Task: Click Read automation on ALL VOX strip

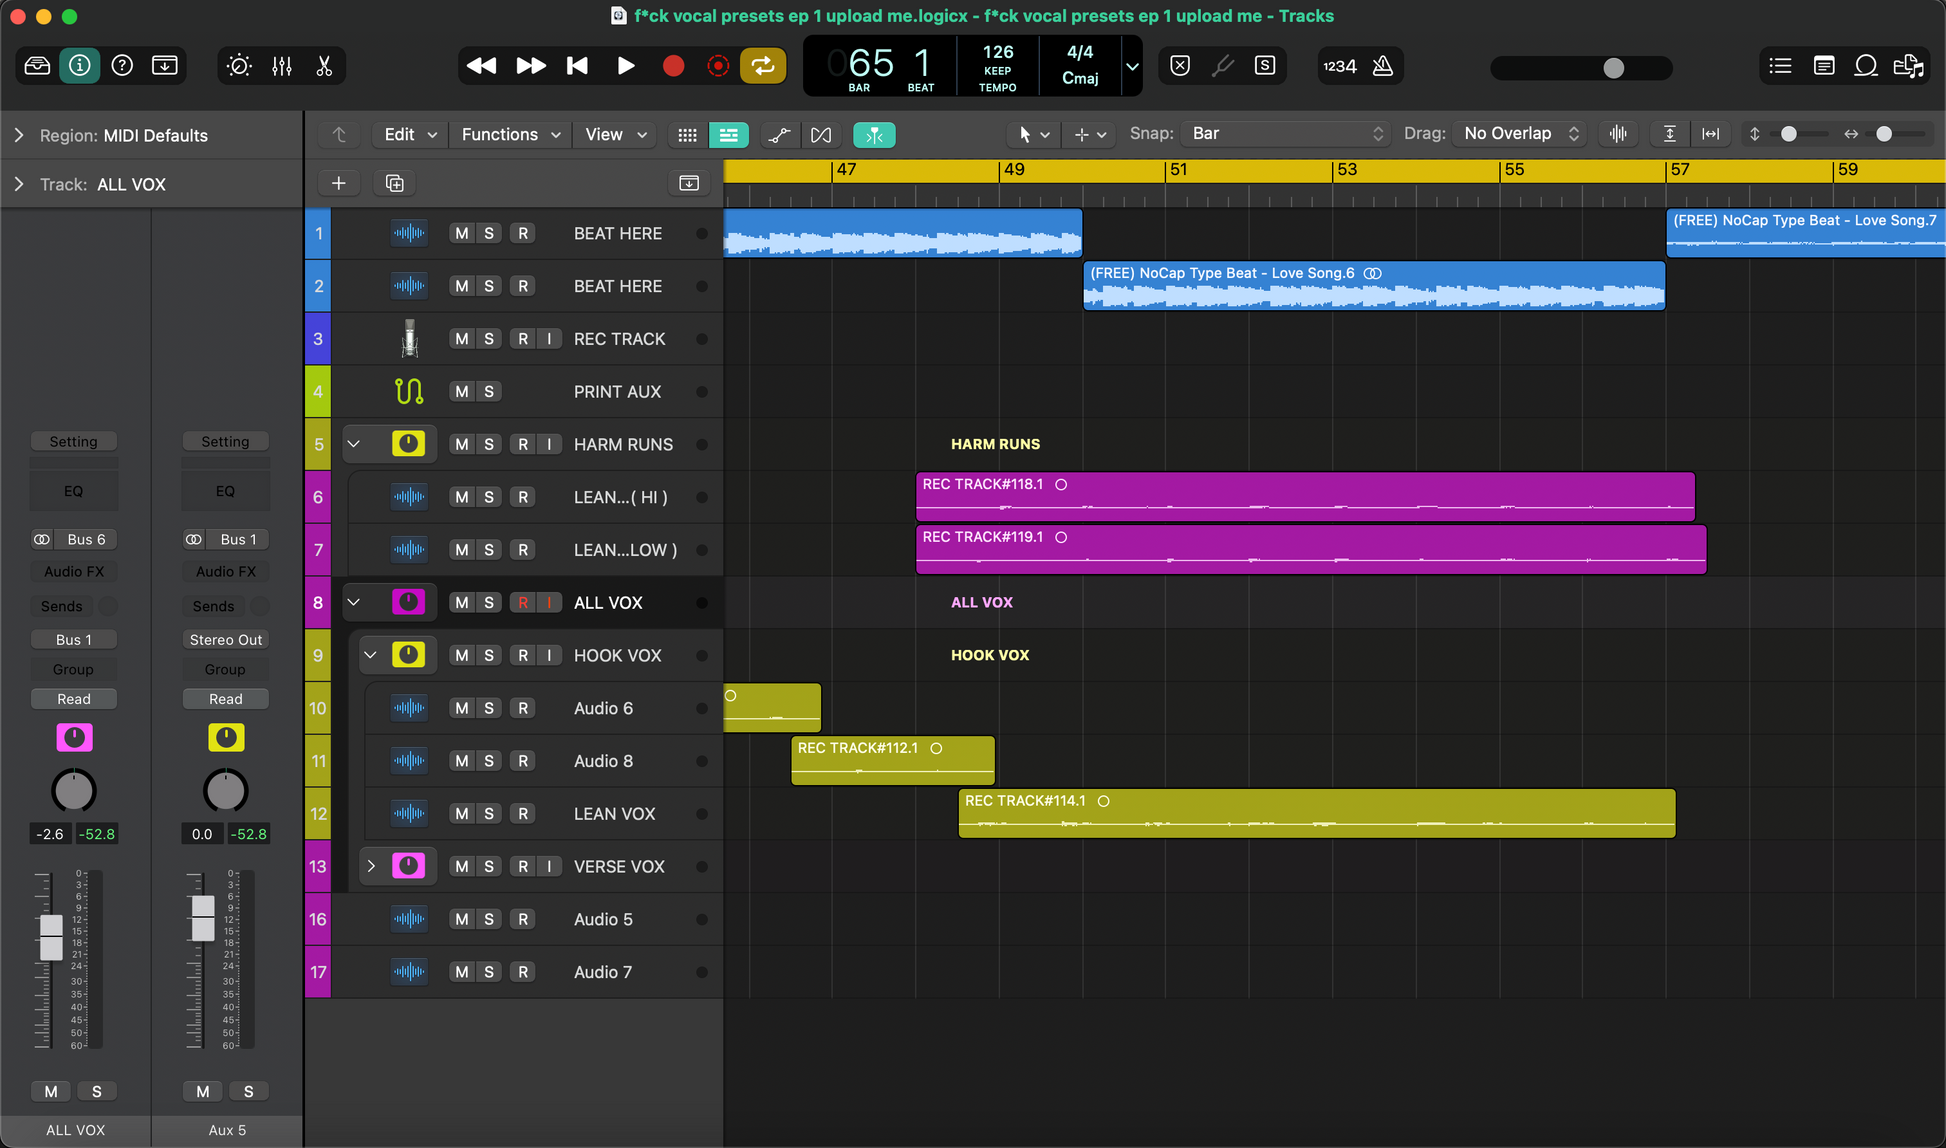Action: [x=74, y=699]
